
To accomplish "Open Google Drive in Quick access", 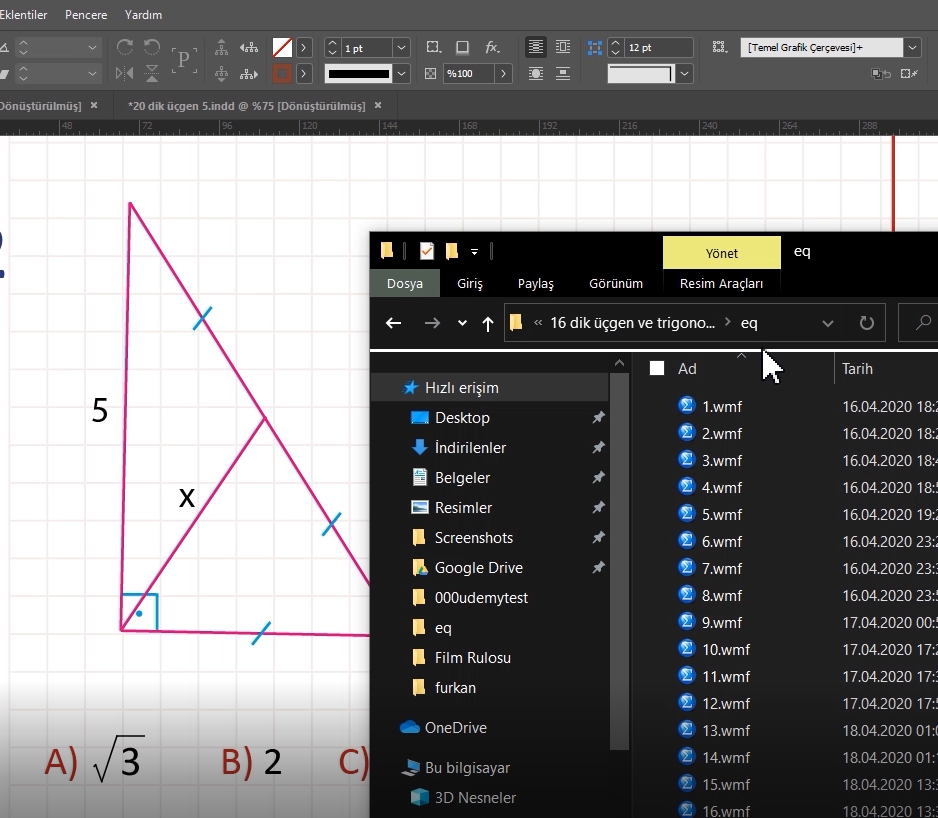I will (x=478, y=567).
